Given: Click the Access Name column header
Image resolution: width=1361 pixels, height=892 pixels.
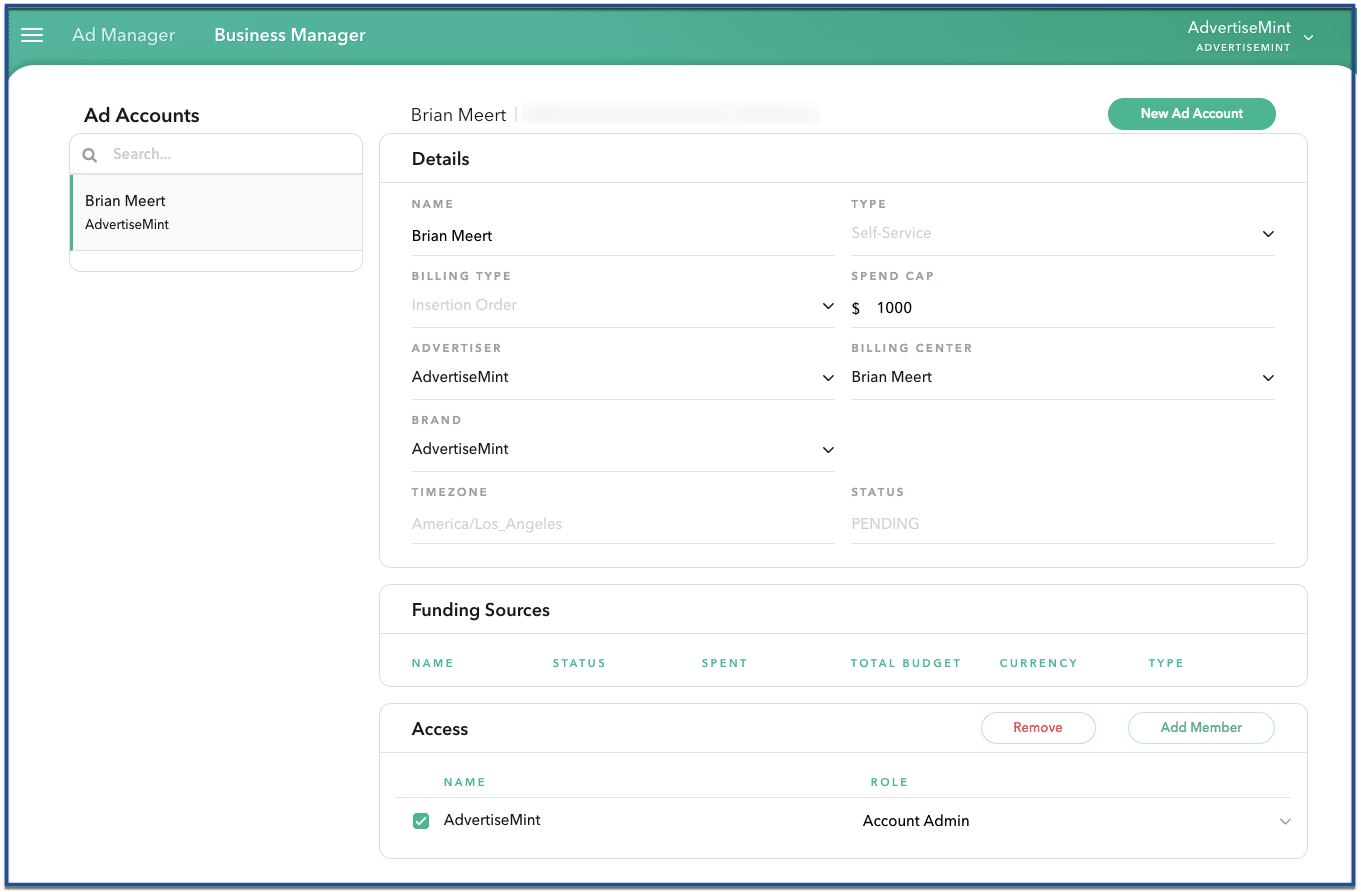Looking at the screenshot, I should 465,782.
